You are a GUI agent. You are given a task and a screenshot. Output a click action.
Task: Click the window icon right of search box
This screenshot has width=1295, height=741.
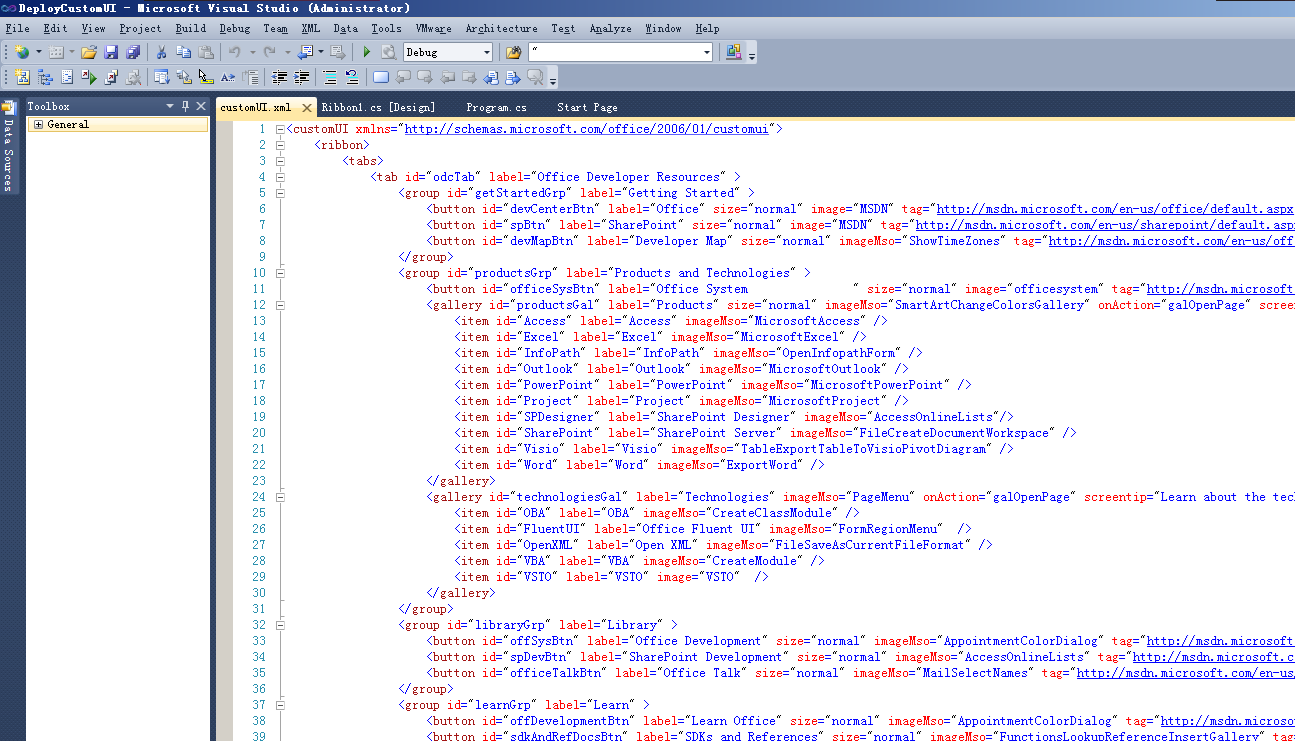tap(734, 52)
